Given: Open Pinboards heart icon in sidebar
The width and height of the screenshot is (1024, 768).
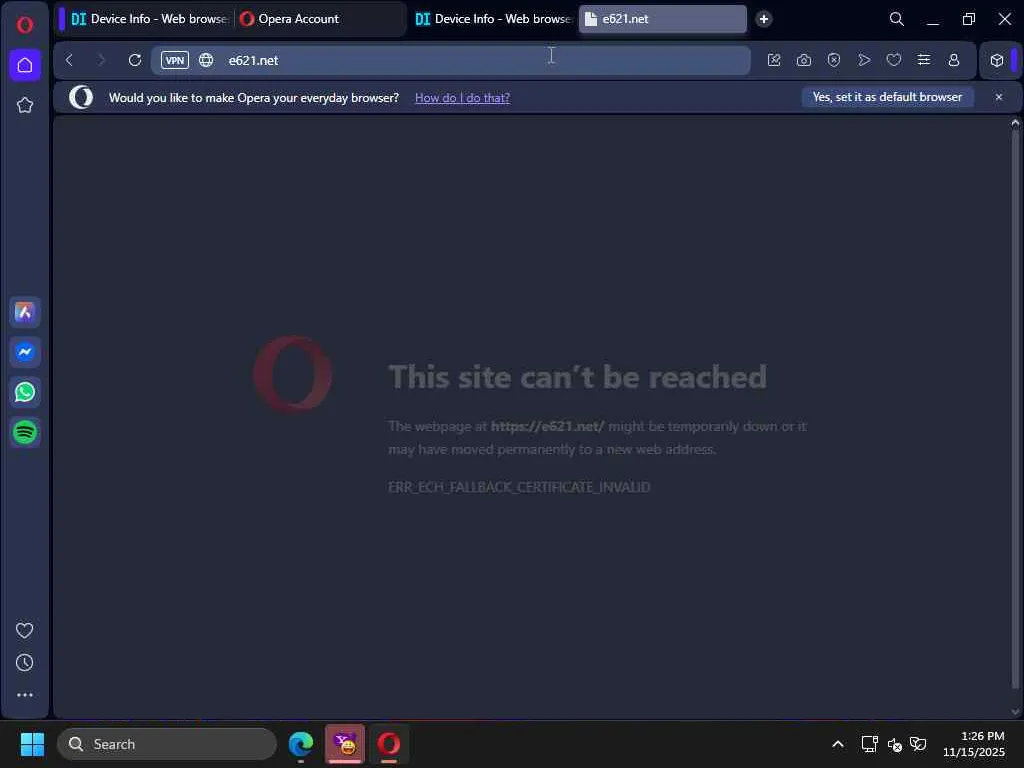Looking at the screenshot, I should click(25, 630).
